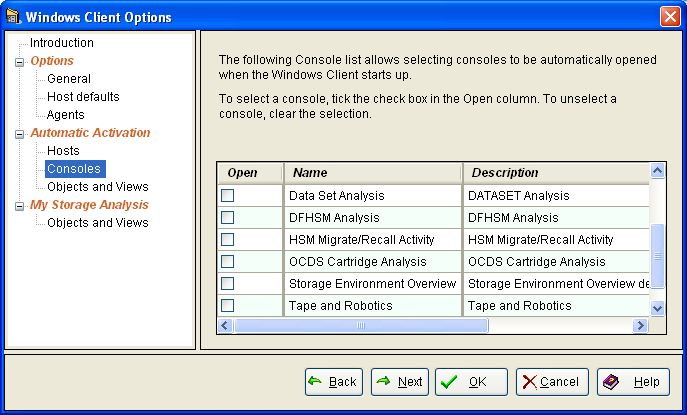Click the green OK checkmark icon
The height and width of the screenshot is (415, 687).
coord(449,382)
